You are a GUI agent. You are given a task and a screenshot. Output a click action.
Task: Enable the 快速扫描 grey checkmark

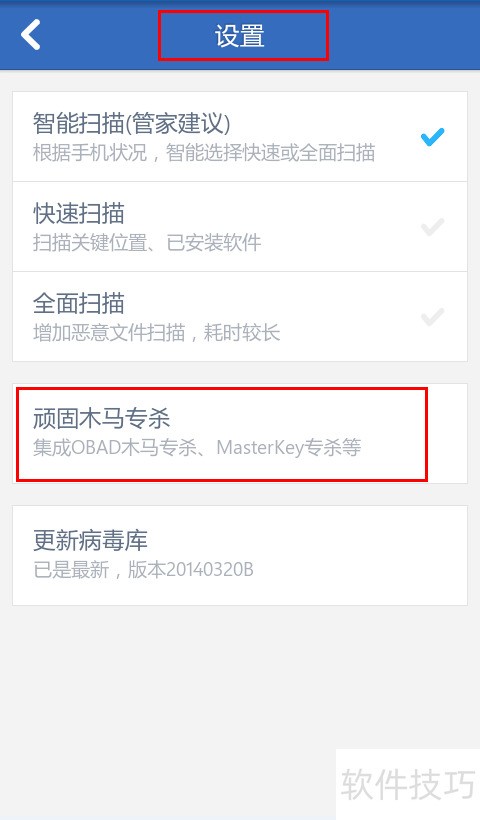[432, 227]
